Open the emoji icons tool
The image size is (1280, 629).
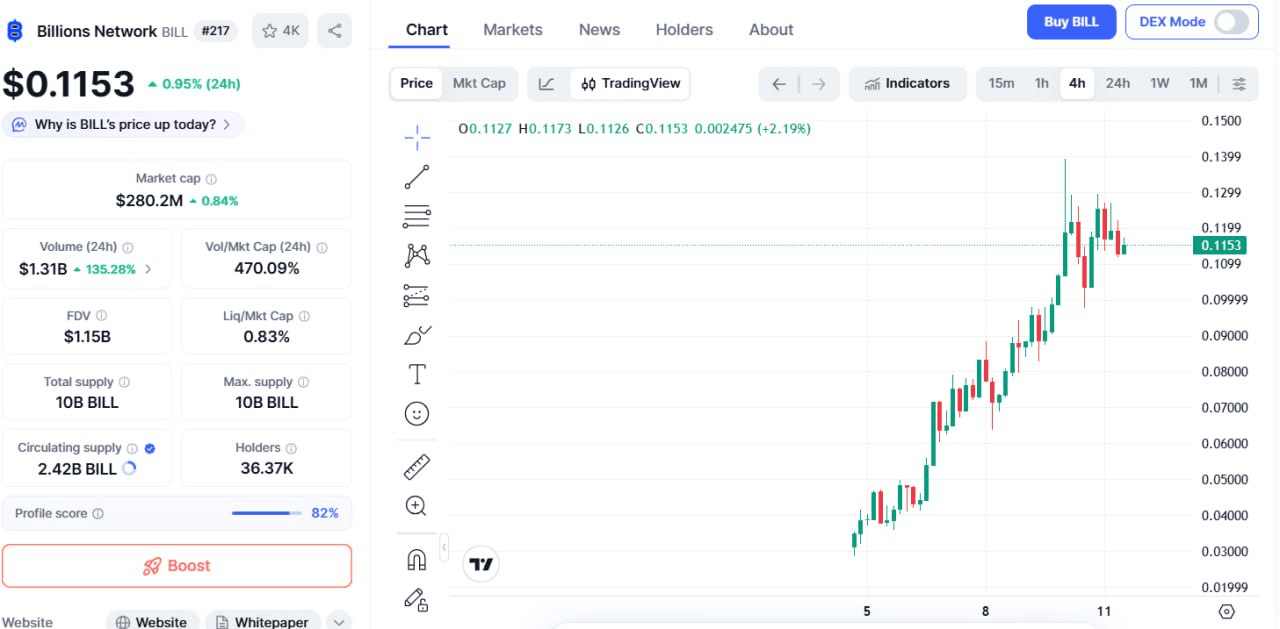tap(417, 413)
